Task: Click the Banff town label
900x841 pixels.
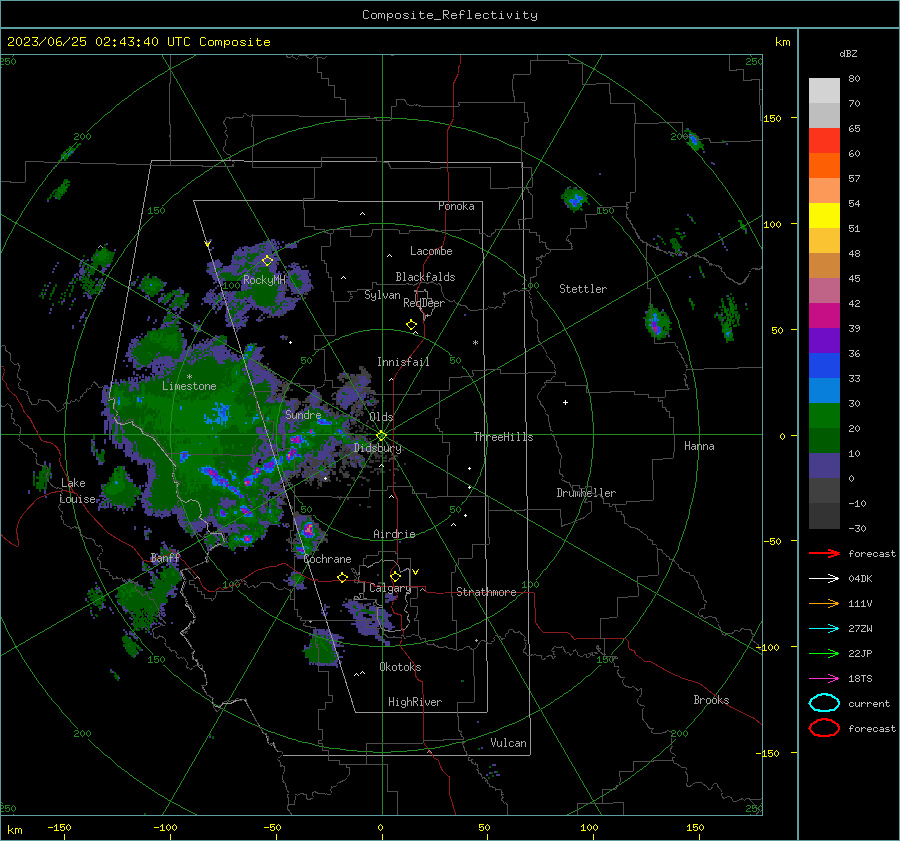Action: click(165, 558)
